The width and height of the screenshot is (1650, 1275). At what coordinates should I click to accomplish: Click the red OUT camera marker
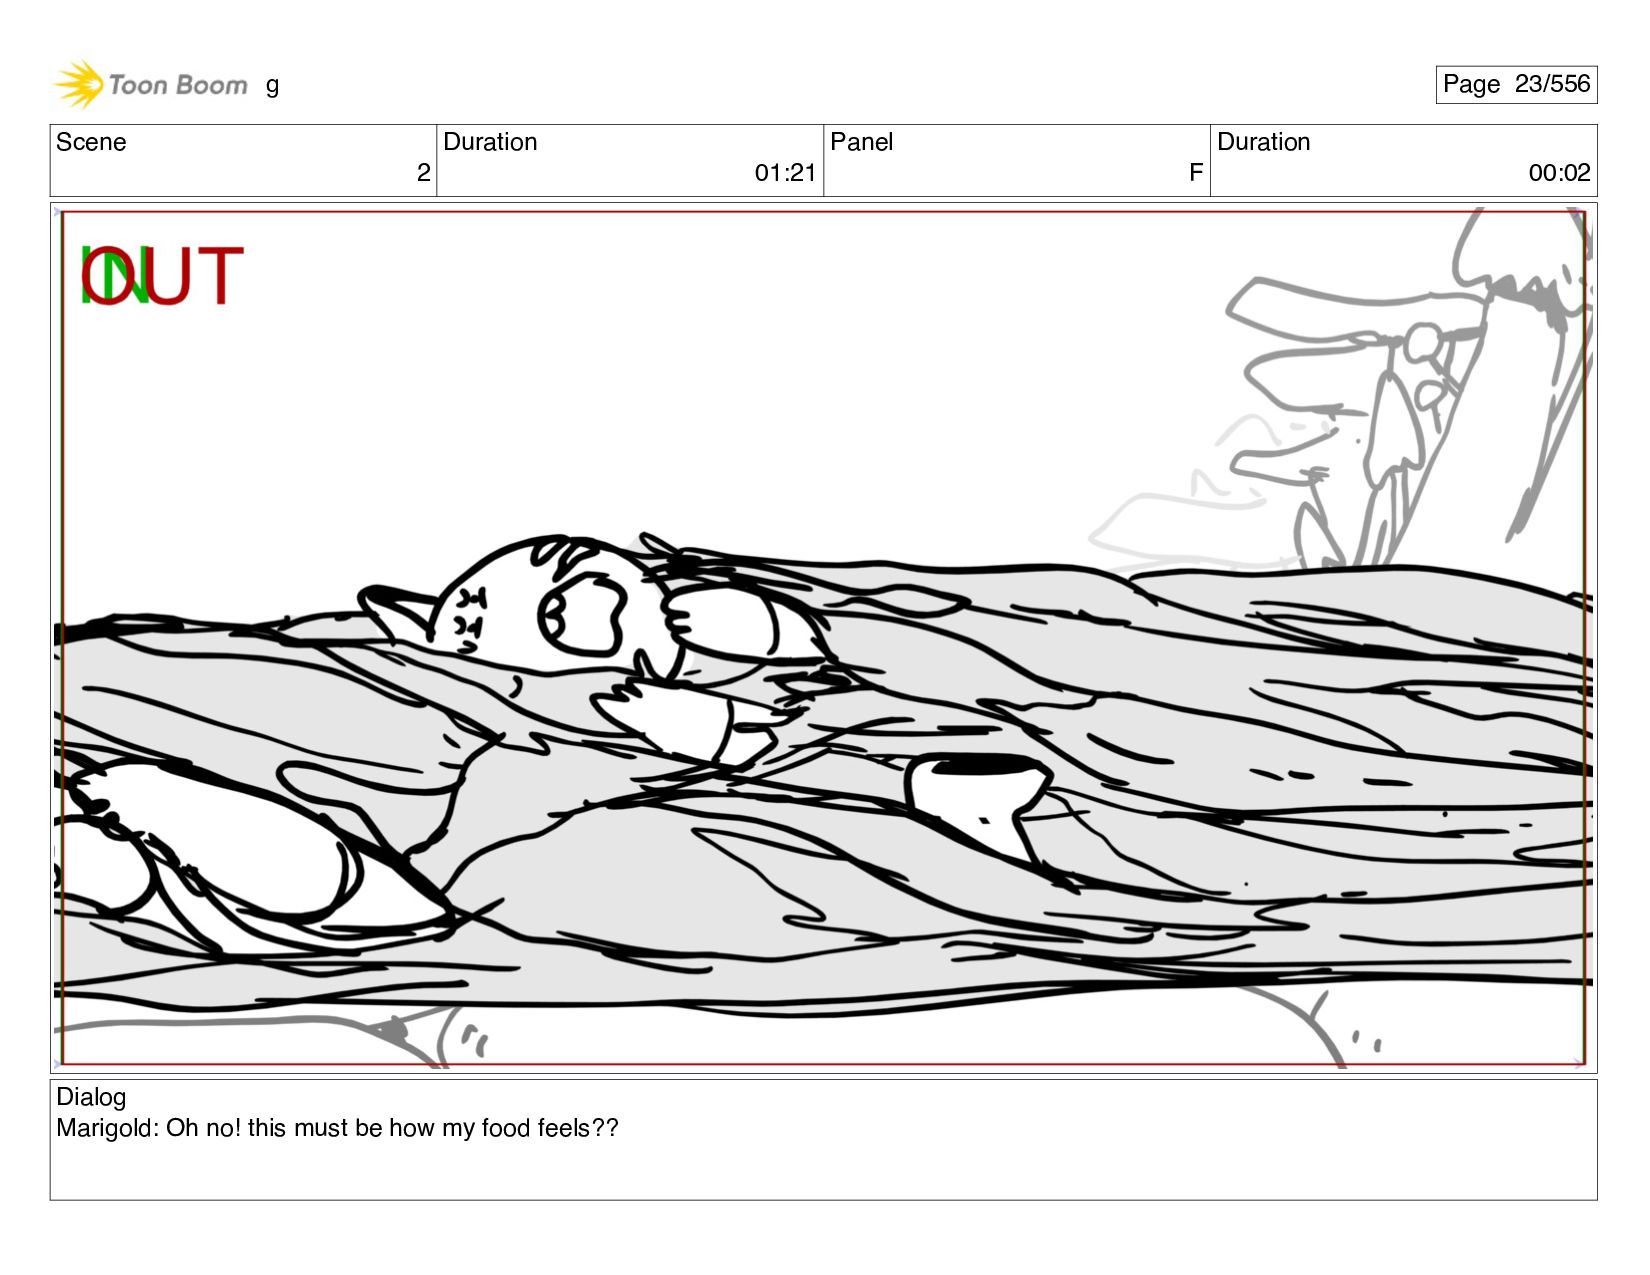tap(163, 276)
